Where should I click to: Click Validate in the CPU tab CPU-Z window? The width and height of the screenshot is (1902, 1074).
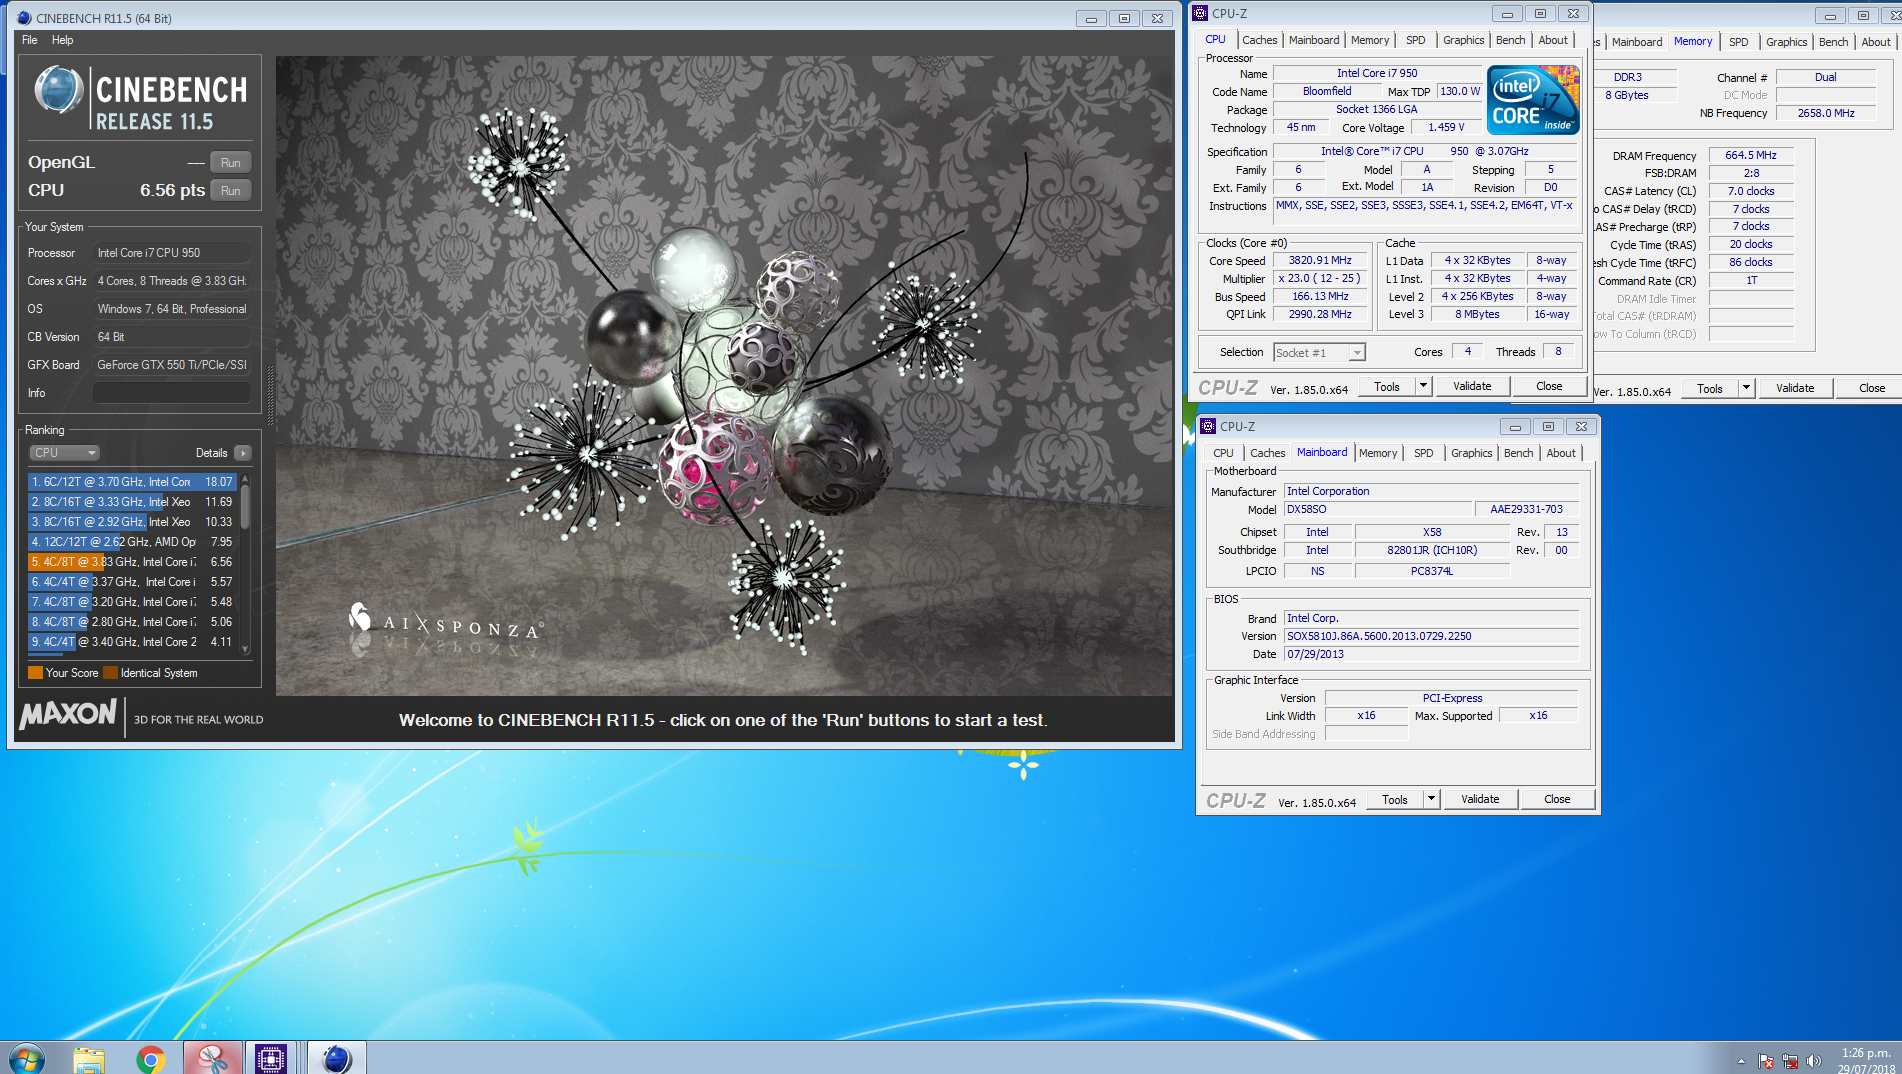(1472, 386)
